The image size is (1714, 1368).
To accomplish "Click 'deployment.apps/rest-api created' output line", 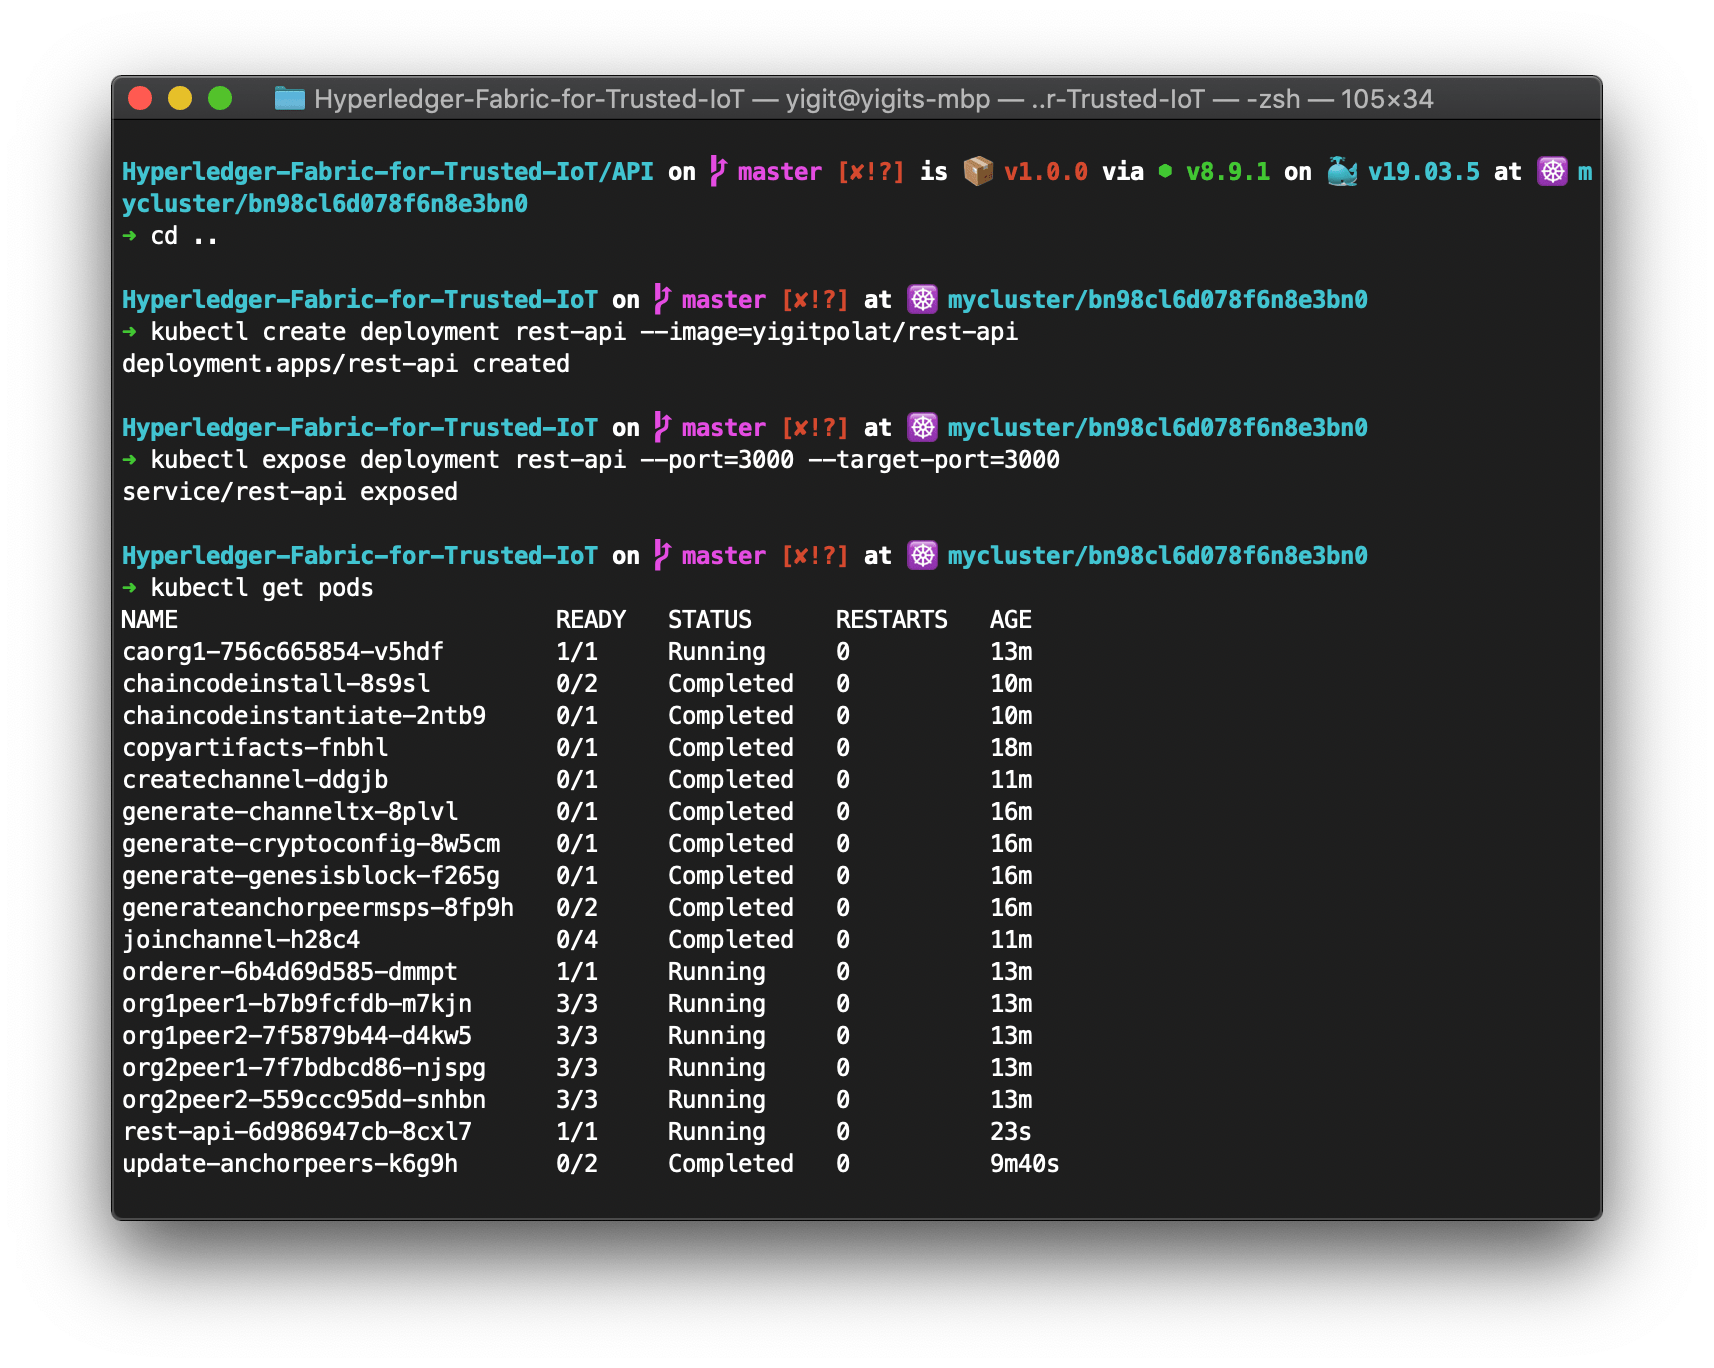I will click(346, 364).
